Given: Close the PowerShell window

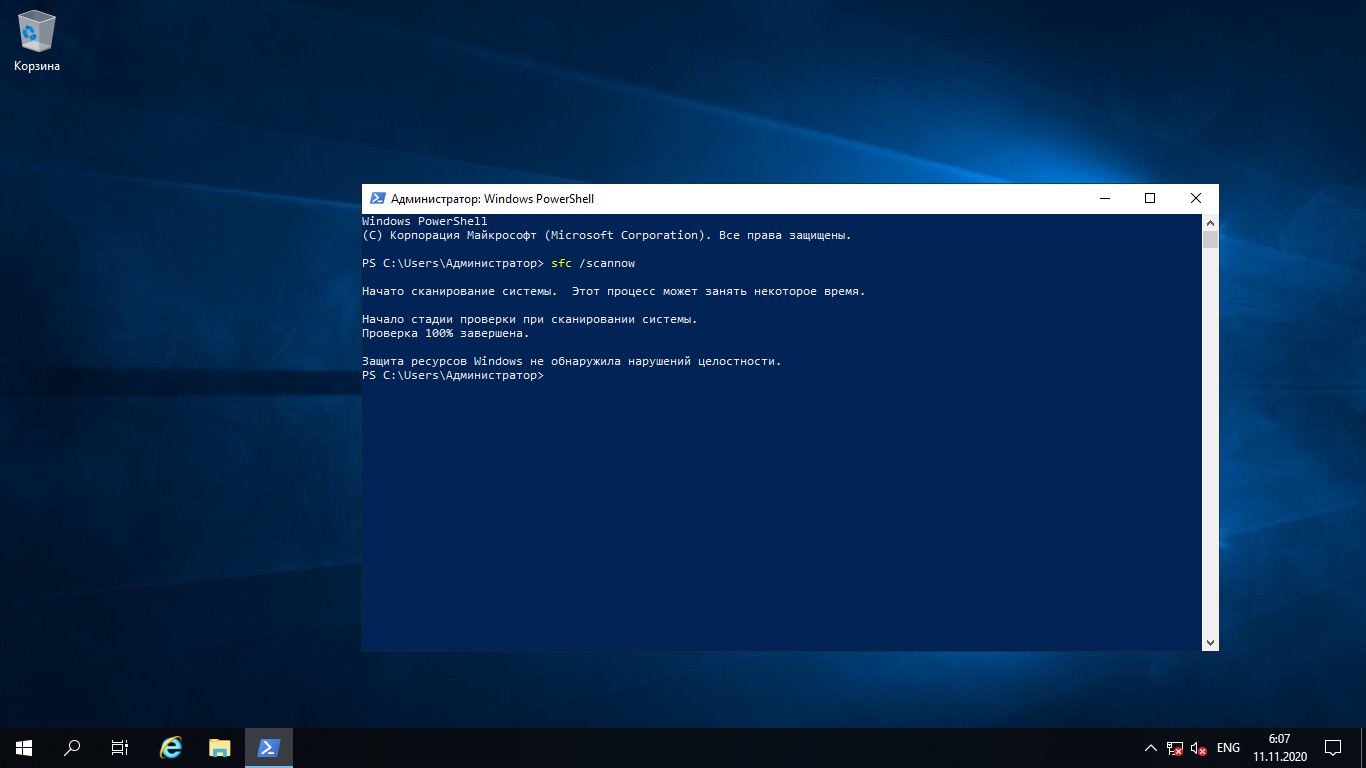Looking at the screenshot, I should pyautogui.click(x=1196, y=198).
